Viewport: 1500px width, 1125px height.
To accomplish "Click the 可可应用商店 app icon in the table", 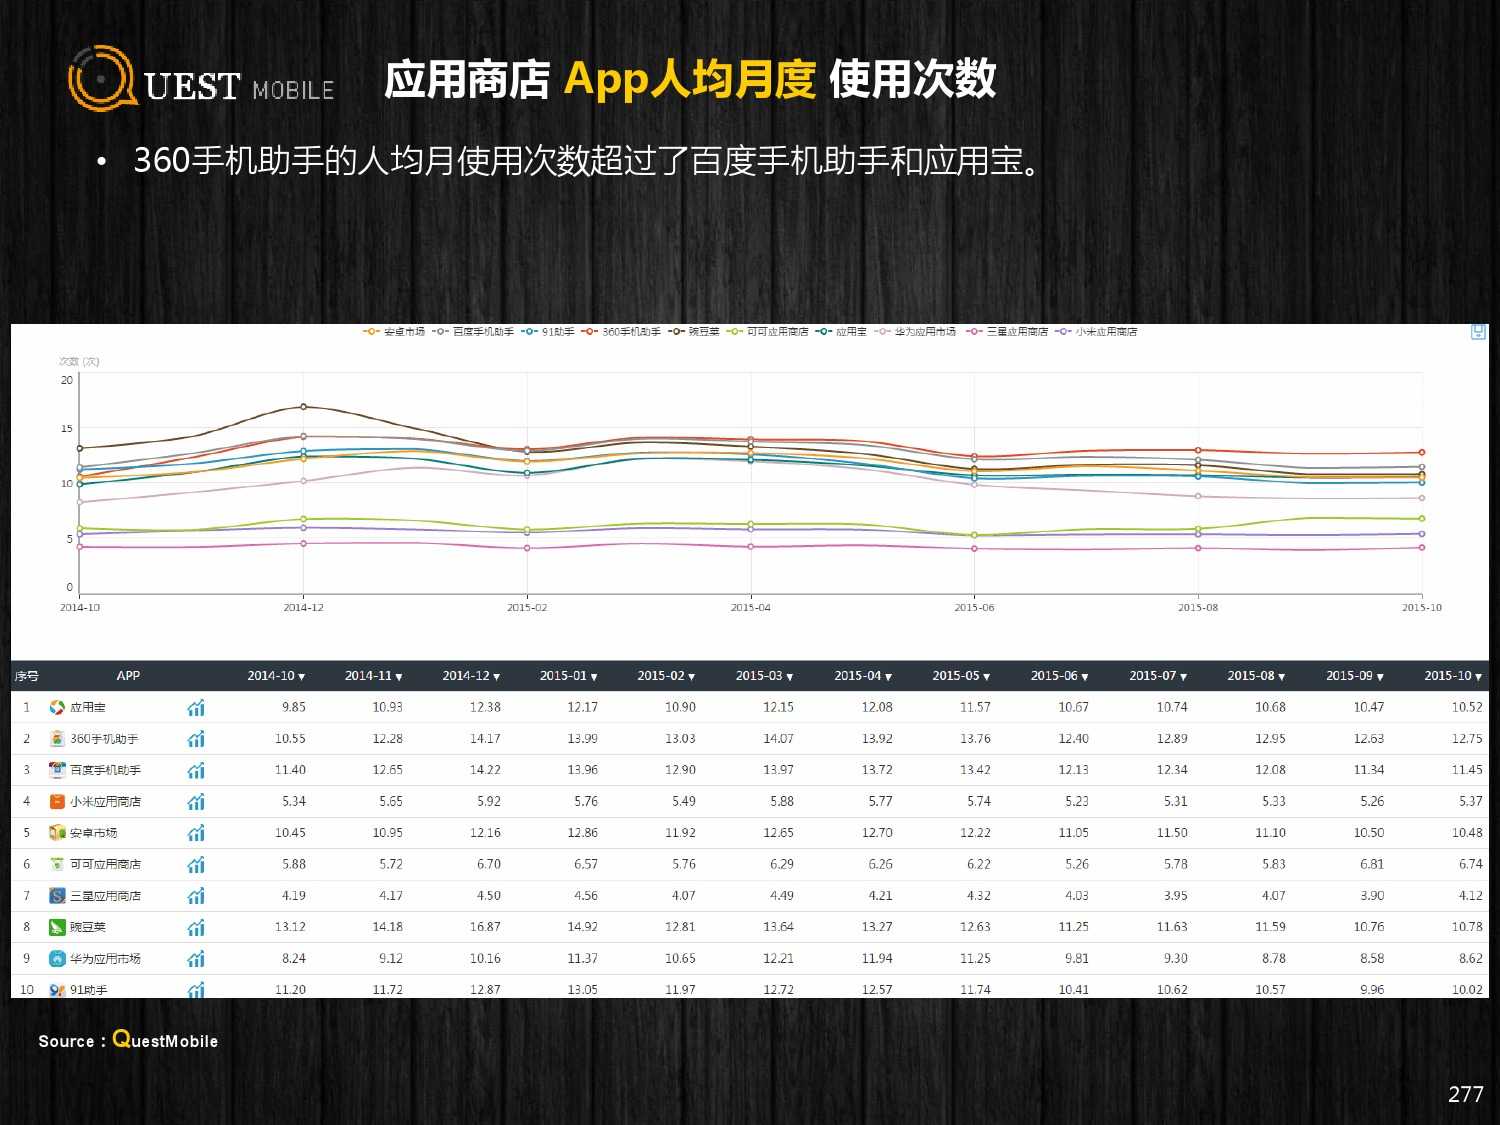I will click(x=57, y=864).
